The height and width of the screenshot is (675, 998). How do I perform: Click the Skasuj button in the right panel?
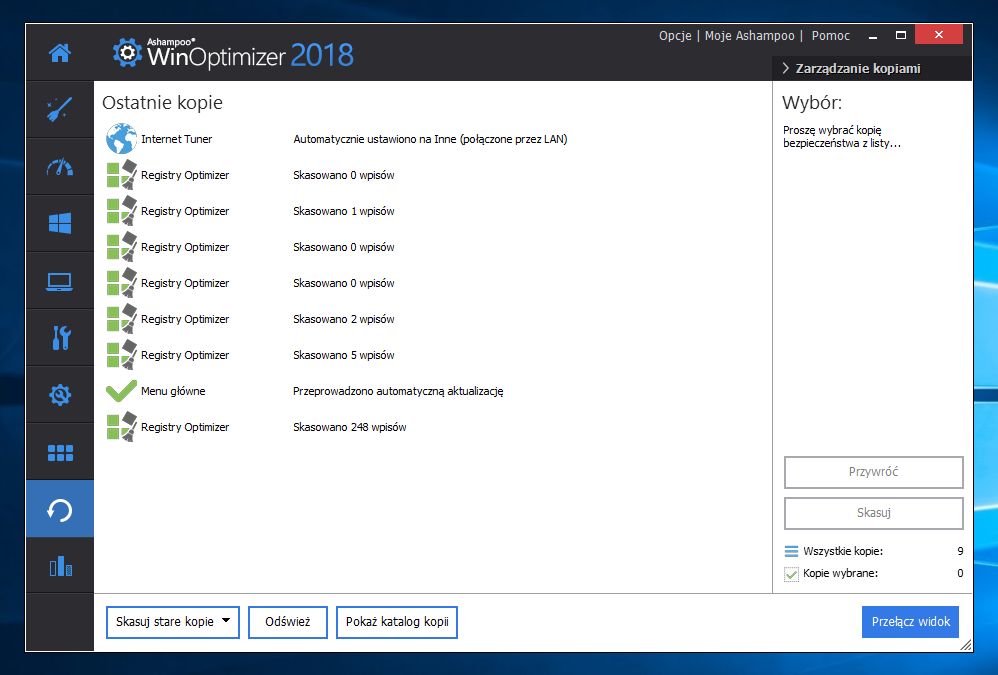point(873,513)
